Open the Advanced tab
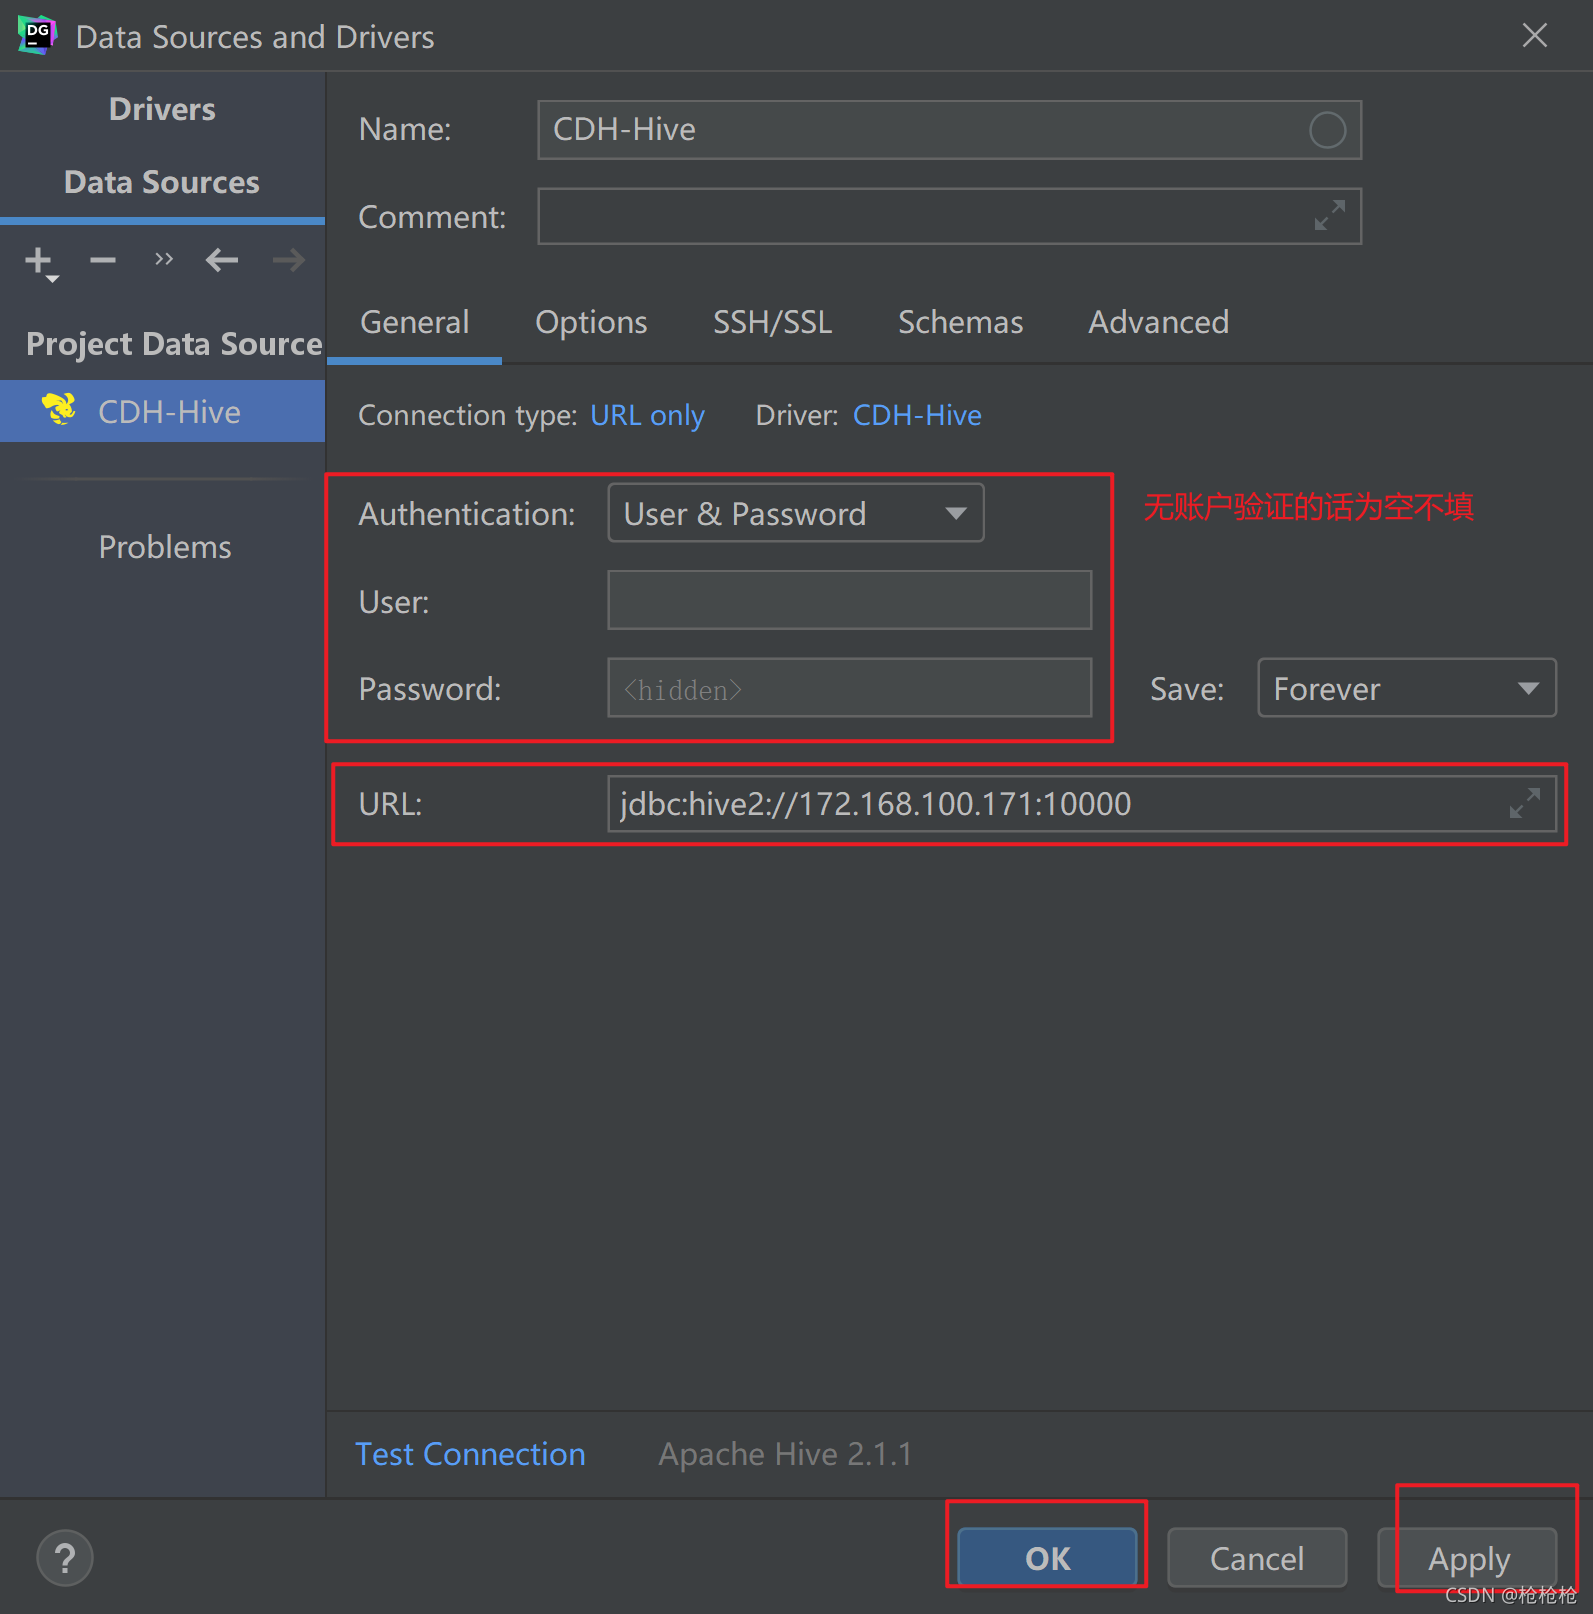The height and width of the screenshot is (1614, 1593). click(1158, 322)
